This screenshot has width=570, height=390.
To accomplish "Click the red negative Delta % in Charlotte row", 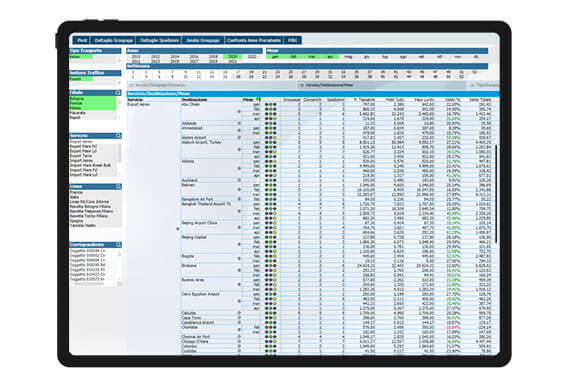I will click(453, 327).
